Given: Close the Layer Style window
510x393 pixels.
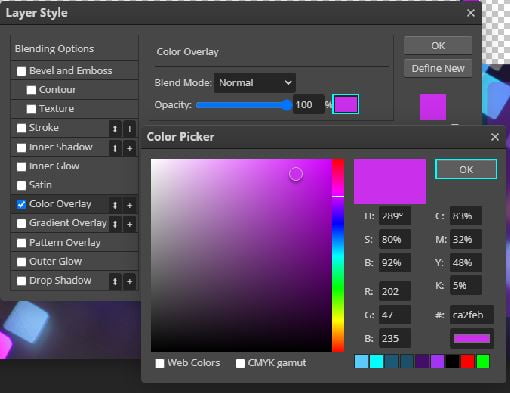Looking at the screenshot, I should [x=471, y=13].
